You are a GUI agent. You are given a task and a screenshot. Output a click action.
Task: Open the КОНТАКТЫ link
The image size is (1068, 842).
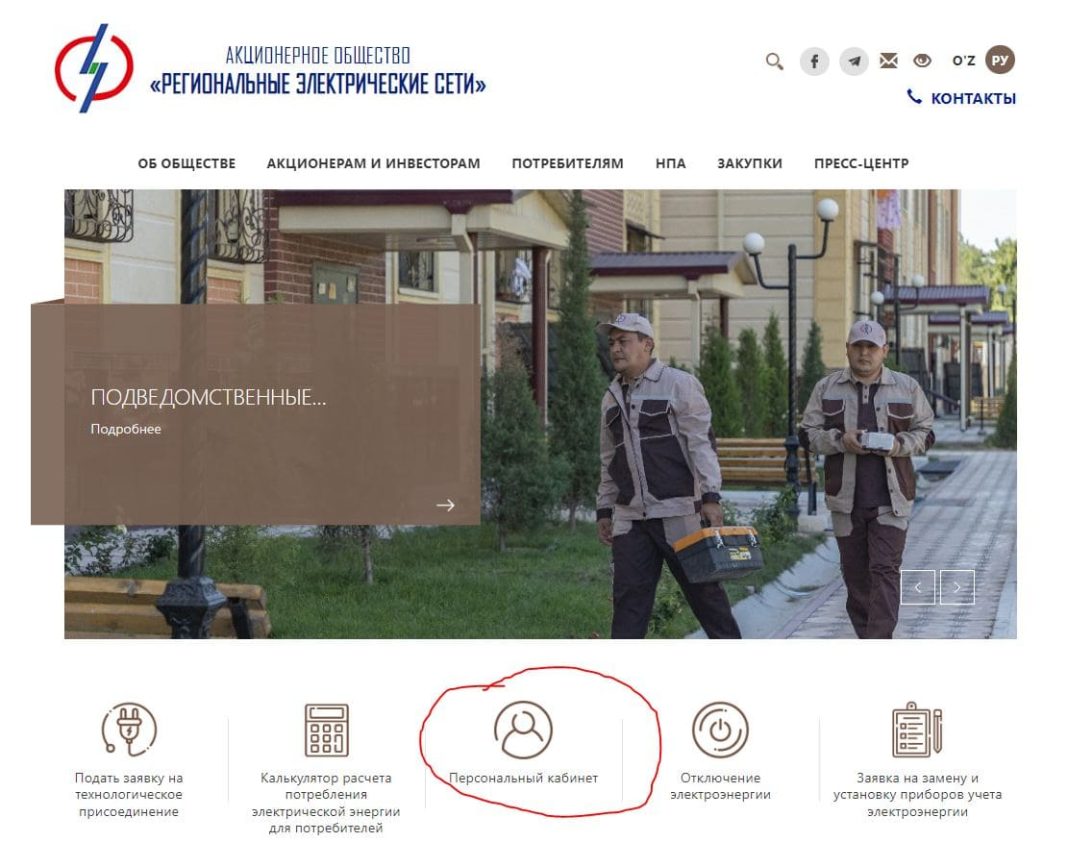962,98
